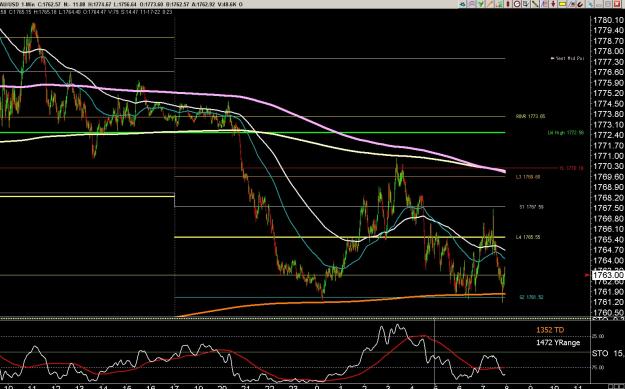Click the 1778.00 price scale value
625x389 pixels.
[608, 51]
